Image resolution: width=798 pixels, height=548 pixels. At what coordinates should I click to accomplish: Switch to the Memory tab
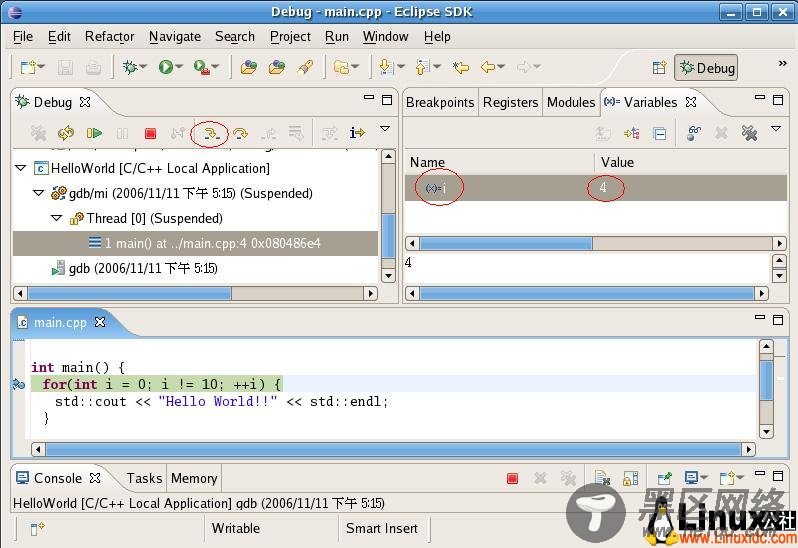coord(194,478)
